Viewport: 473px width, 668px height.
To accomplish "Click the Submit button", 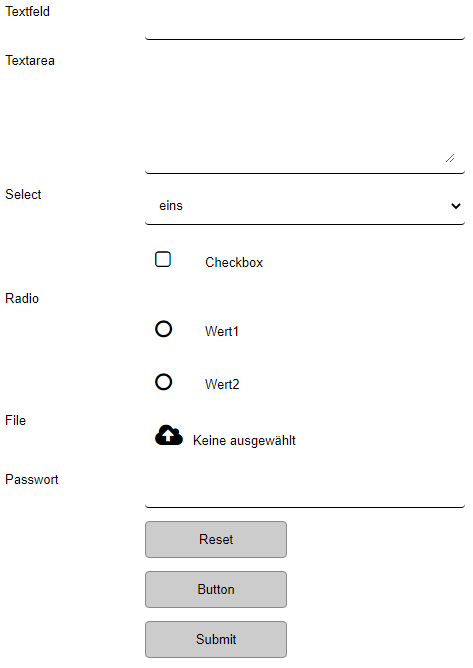I will [x=216, y=639].
